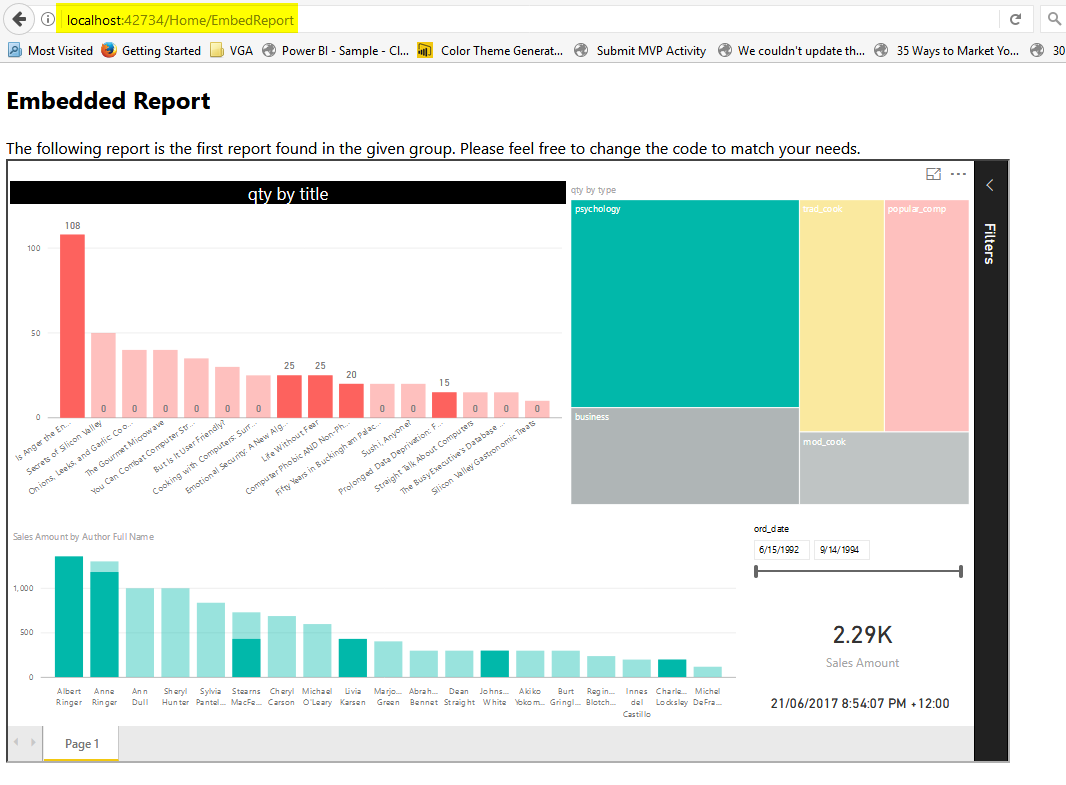Open the Color Theme Generator bookmark
The image size is (1066, 785).
[491, 51]
